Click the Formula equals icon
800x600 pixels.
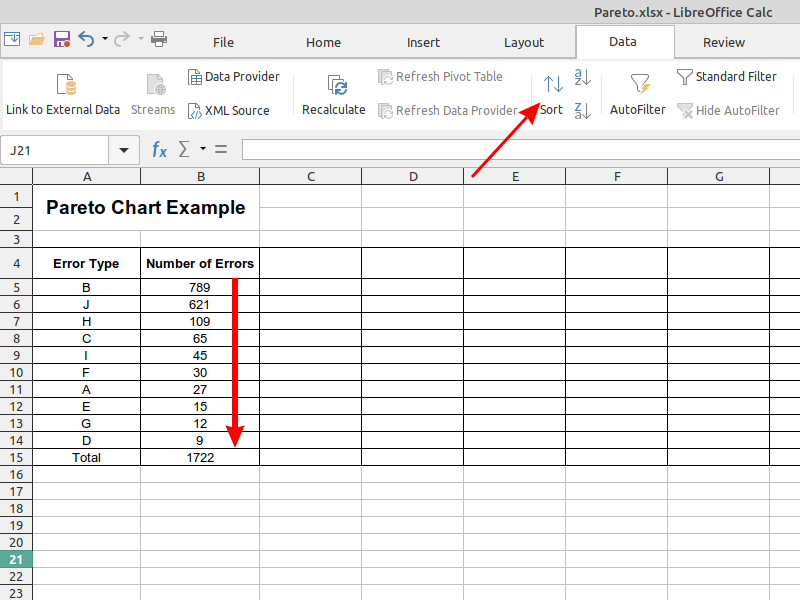pos(221,149)
